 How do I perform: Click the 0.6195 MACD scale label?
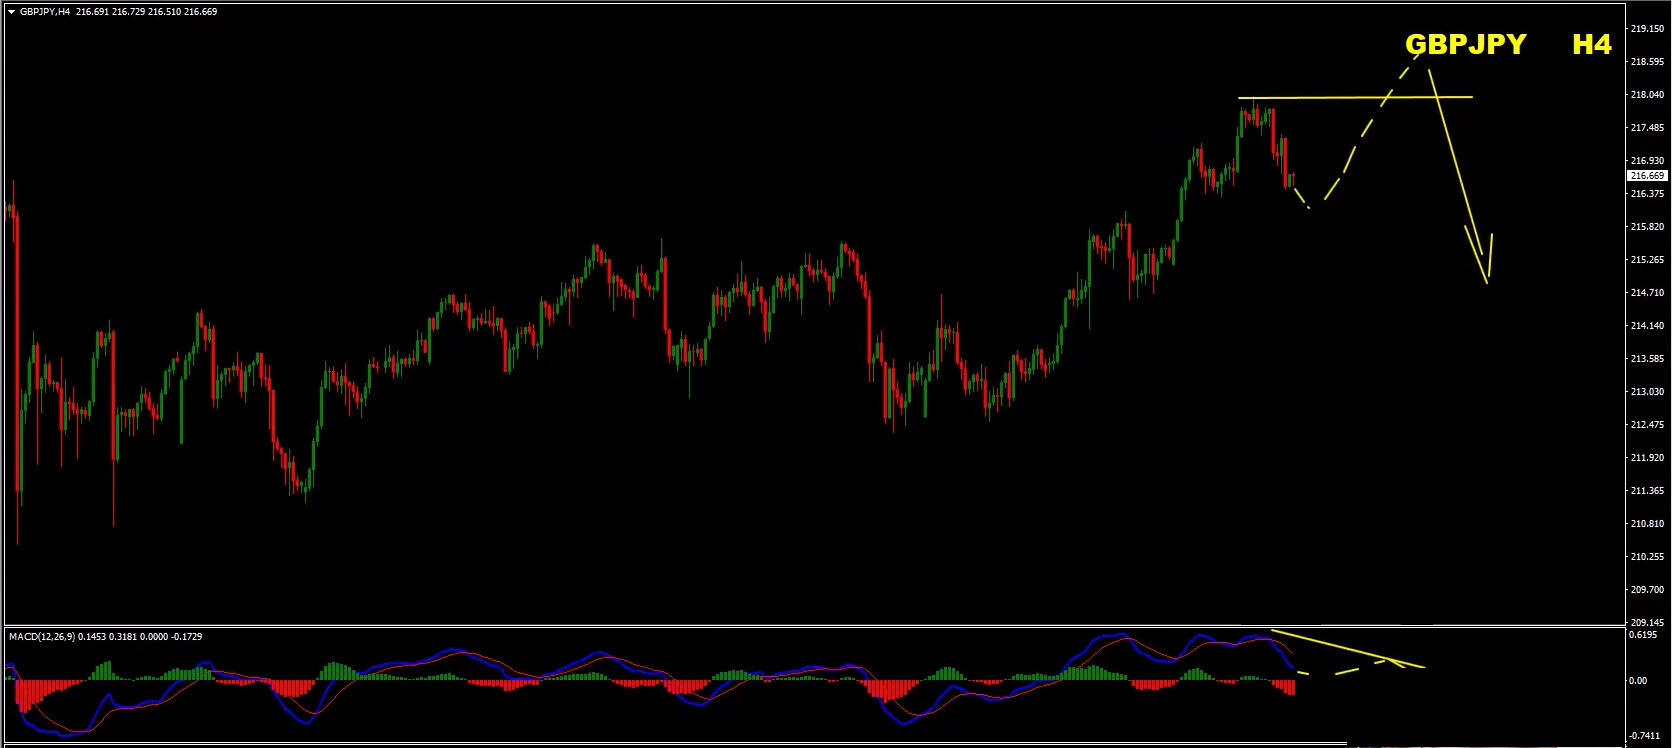pos(1643,635)
